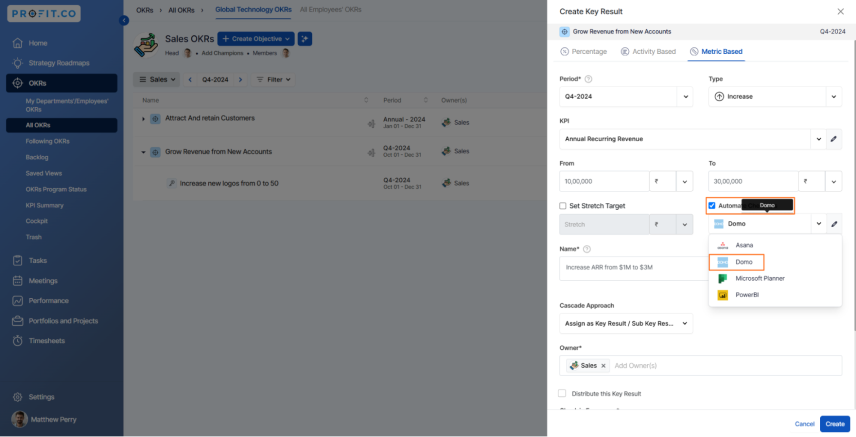Screen dimensions: 856x437
Task: Open the Timesheets stopwatch icon
Action: pos(17,341)
